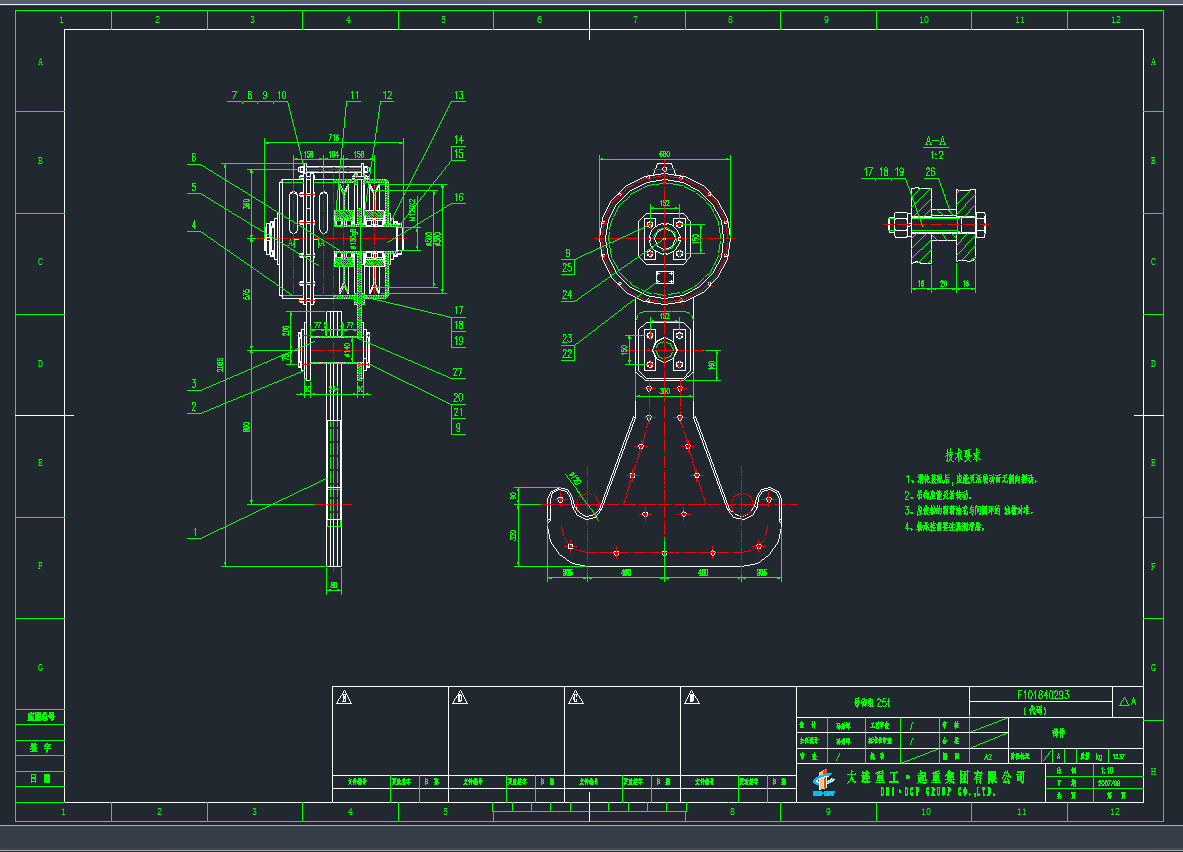Pick the boxed part number 15
1183x852 pixels.
pyautogui.click(x=459, y=153)
